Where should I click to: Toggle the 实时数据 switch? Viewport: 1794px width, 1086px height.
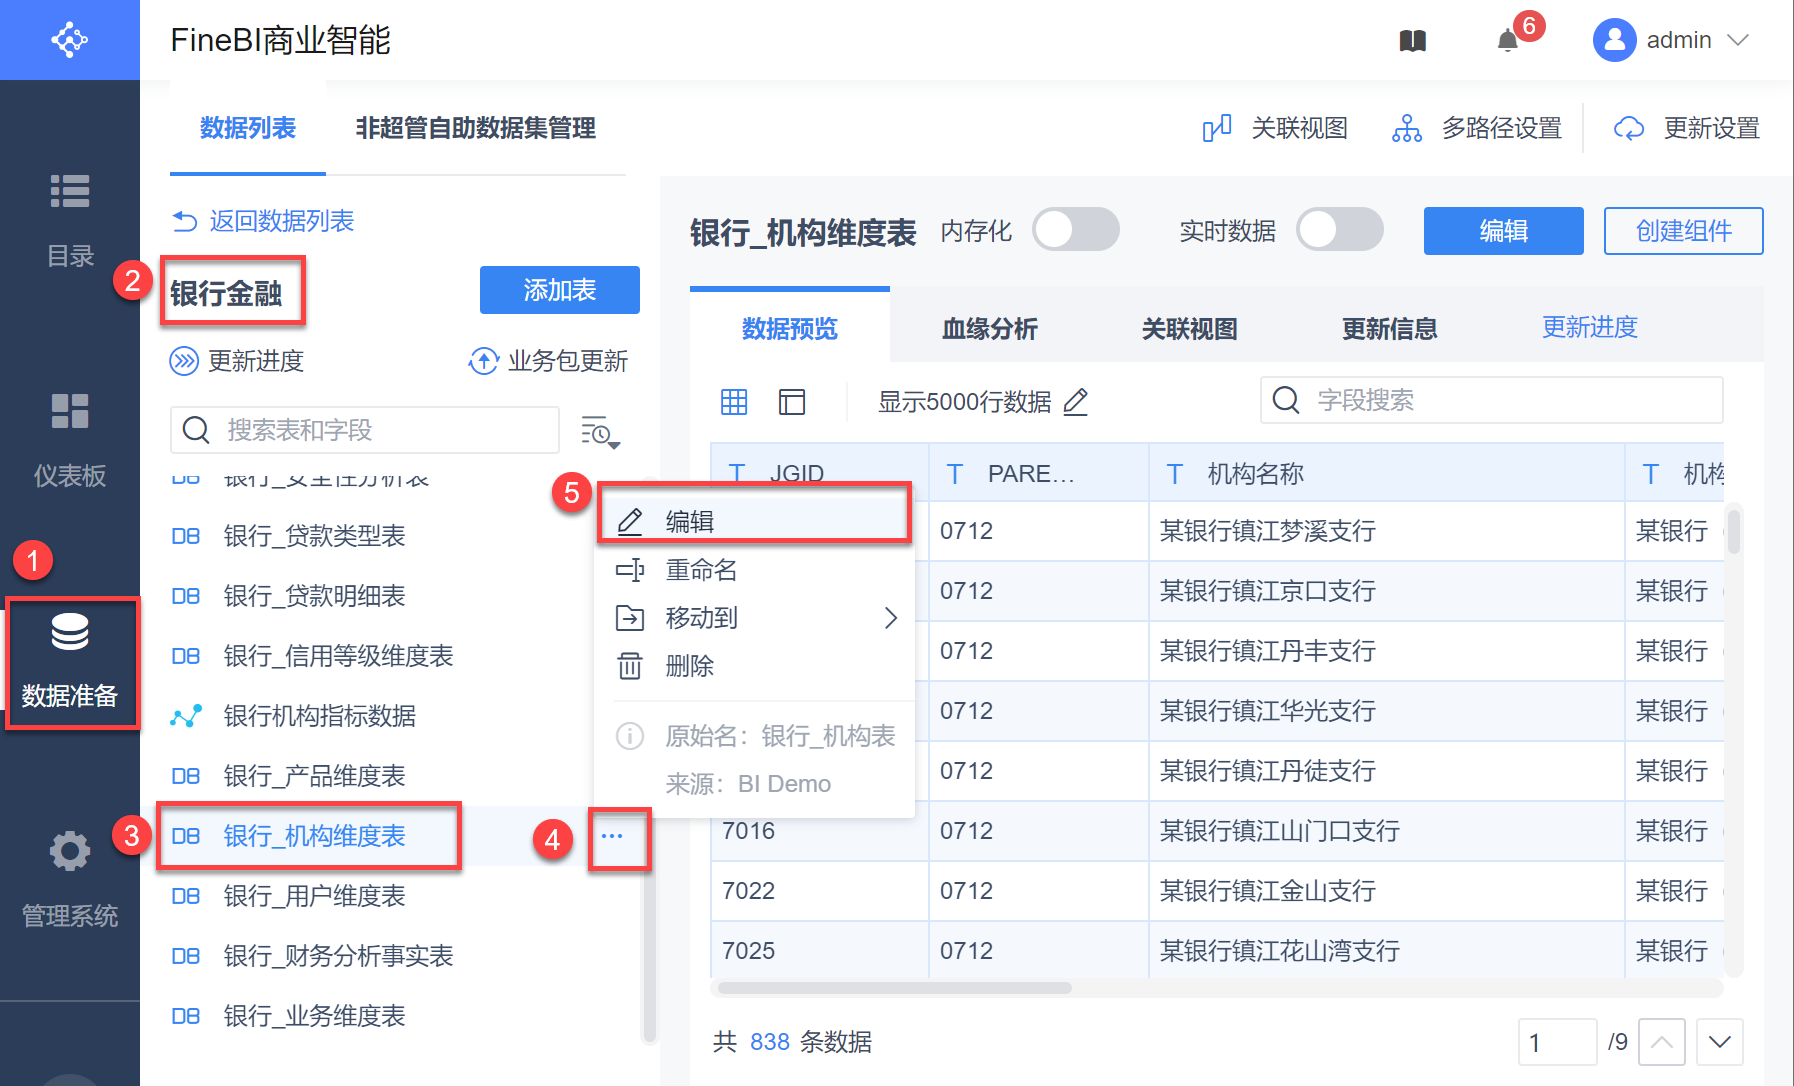click(1340, 230)
